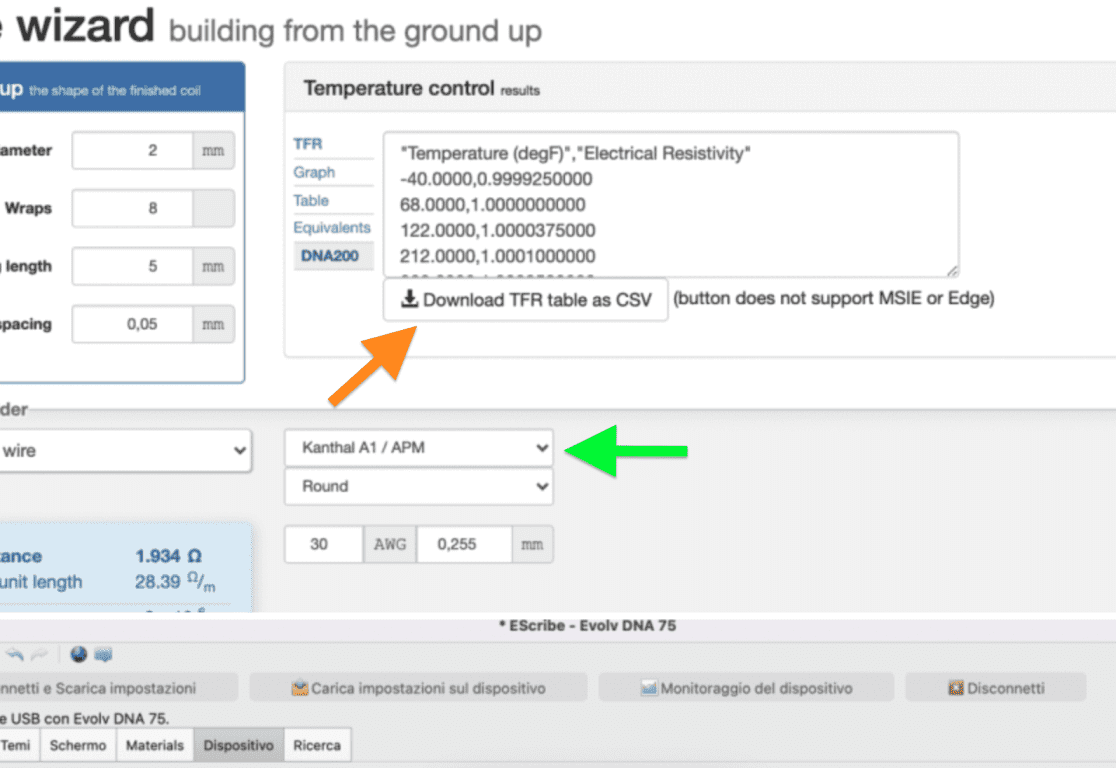
Task: Open the wire type dropdown
Action: point(124,451)
